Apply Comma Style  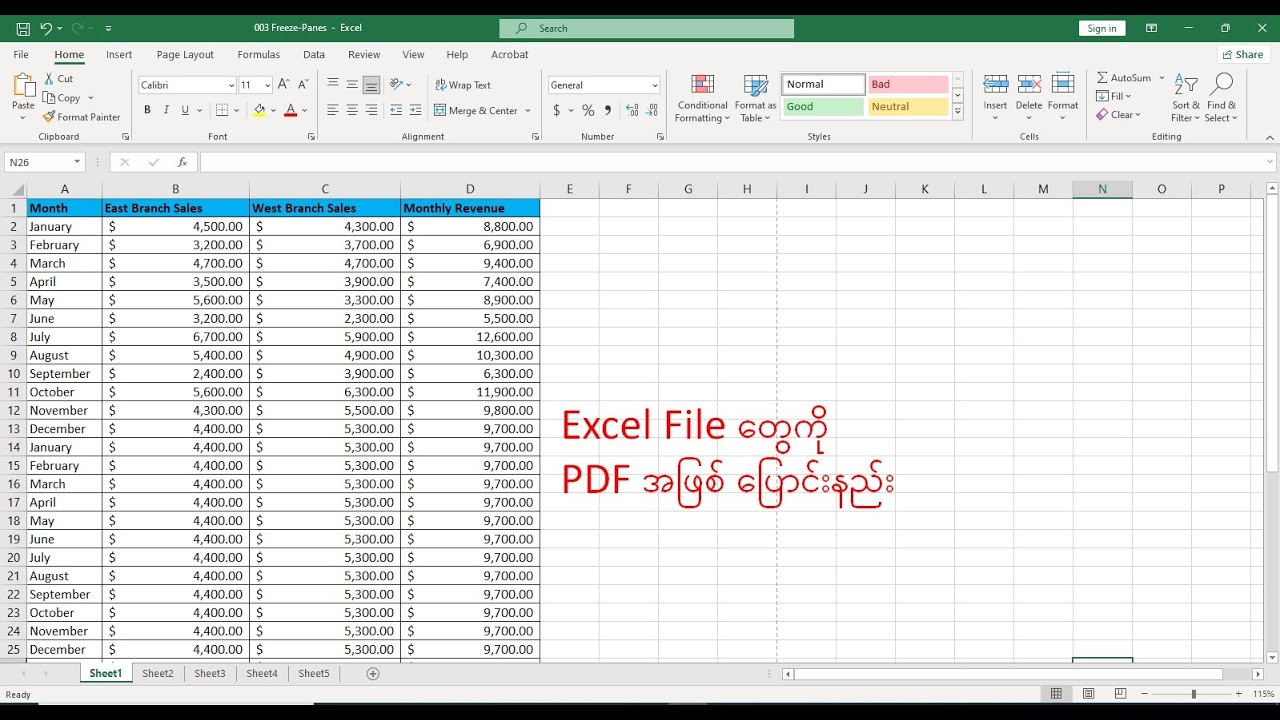(607, 110)
